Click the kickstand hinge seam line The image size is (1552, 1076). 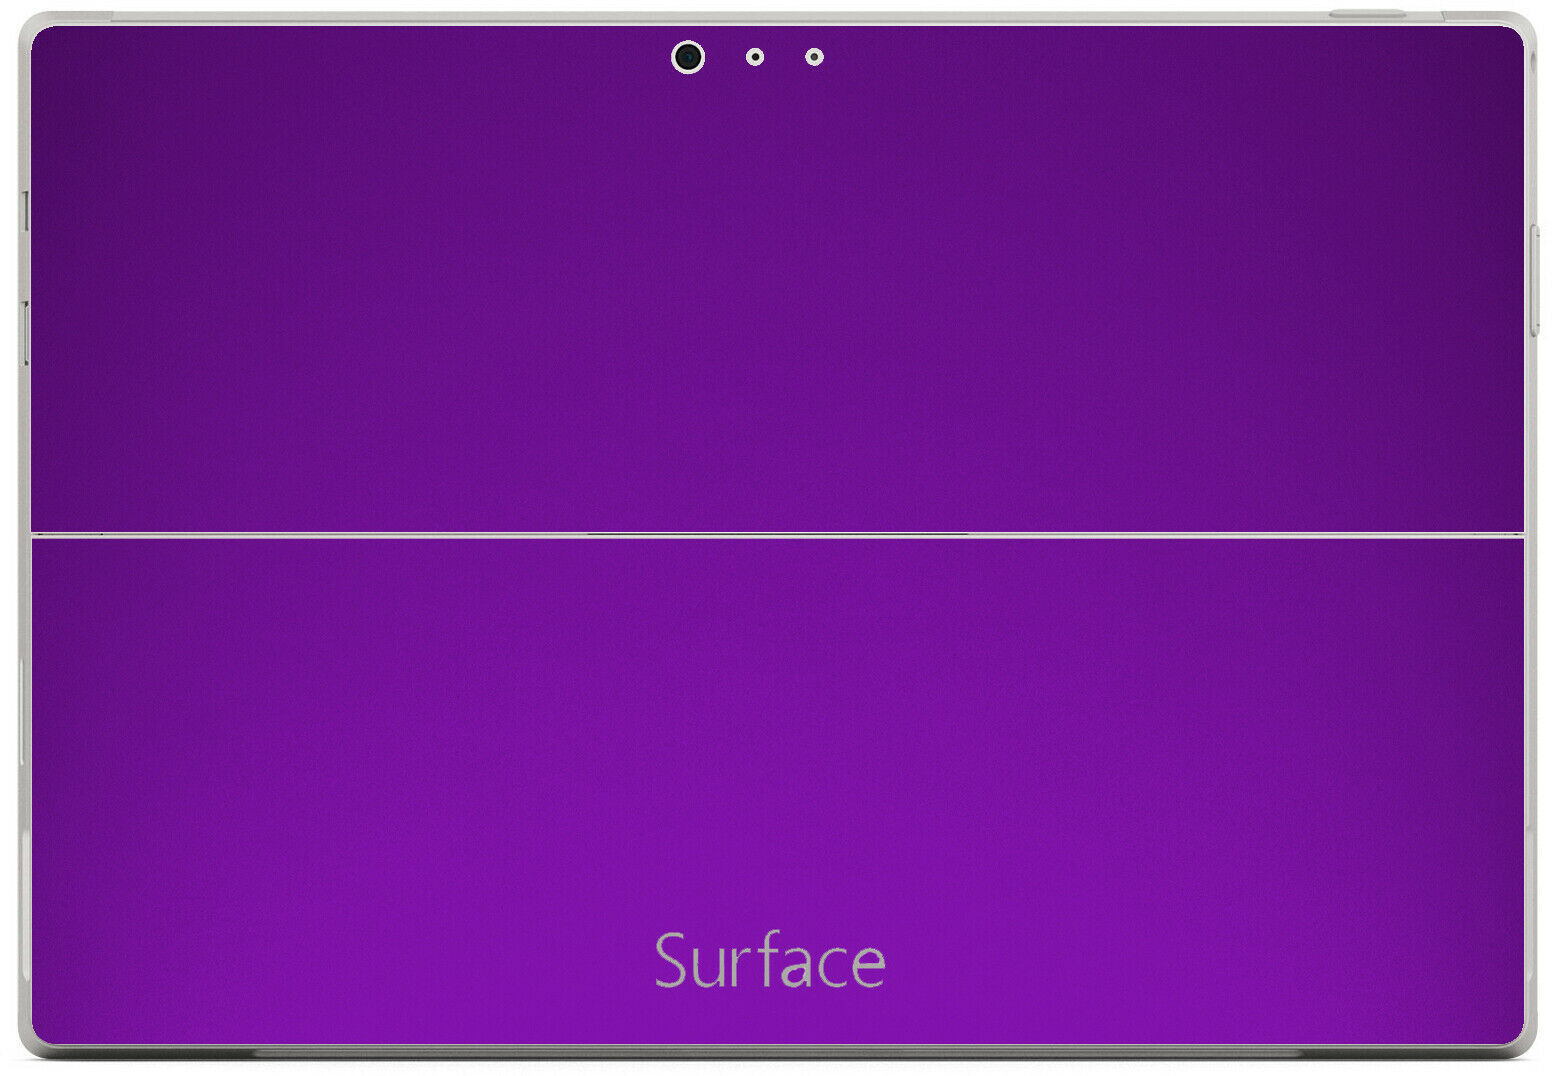pos(776,535)
